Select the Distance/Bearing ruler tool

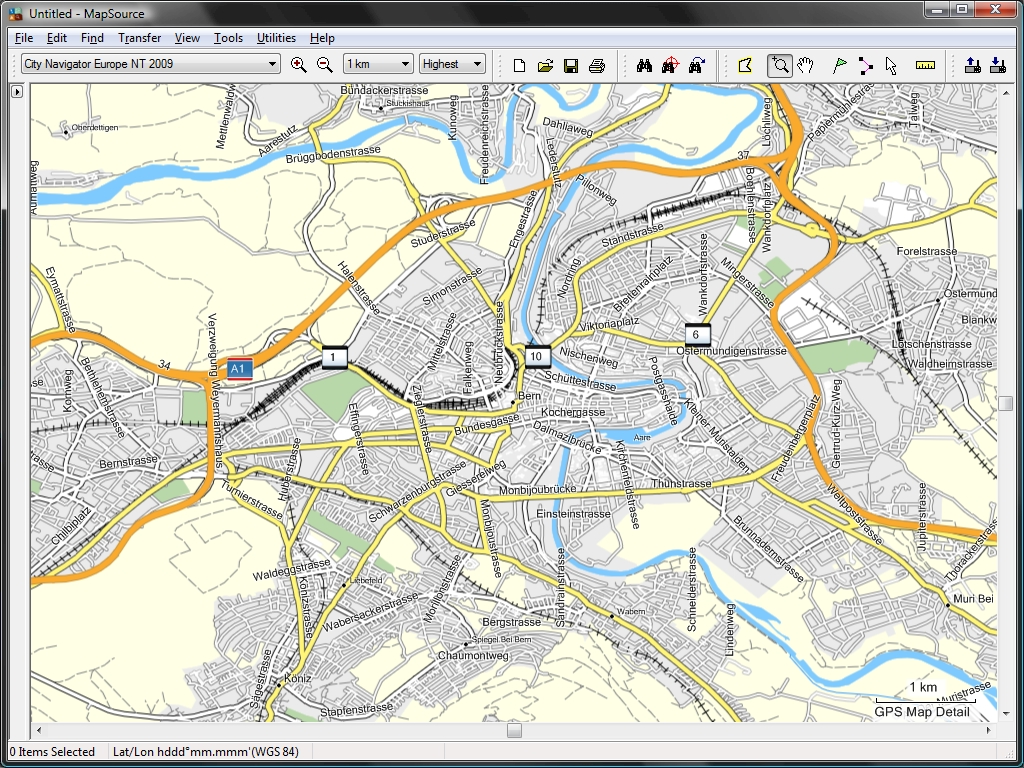[925, 65]
